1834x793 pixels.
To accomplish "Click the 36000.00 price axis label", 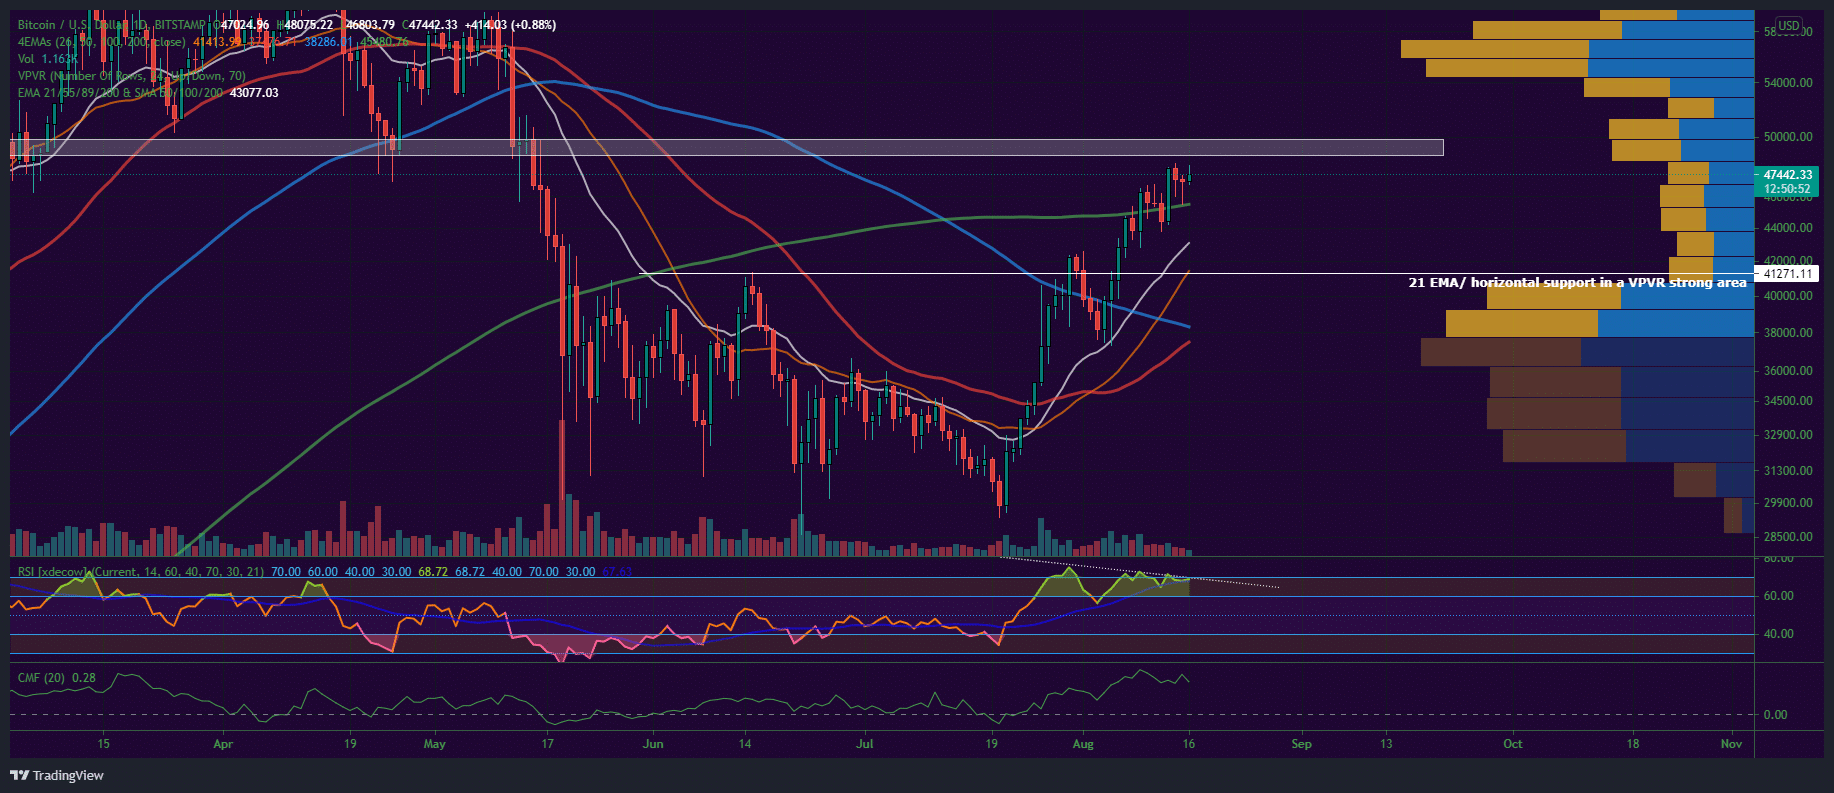I will click(x=1788, y=371).
